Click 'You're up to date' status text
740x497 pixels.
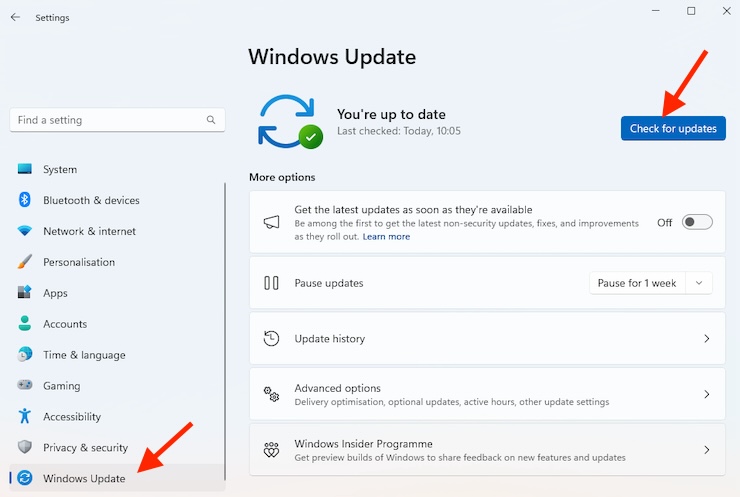click(x=391, y=114)
